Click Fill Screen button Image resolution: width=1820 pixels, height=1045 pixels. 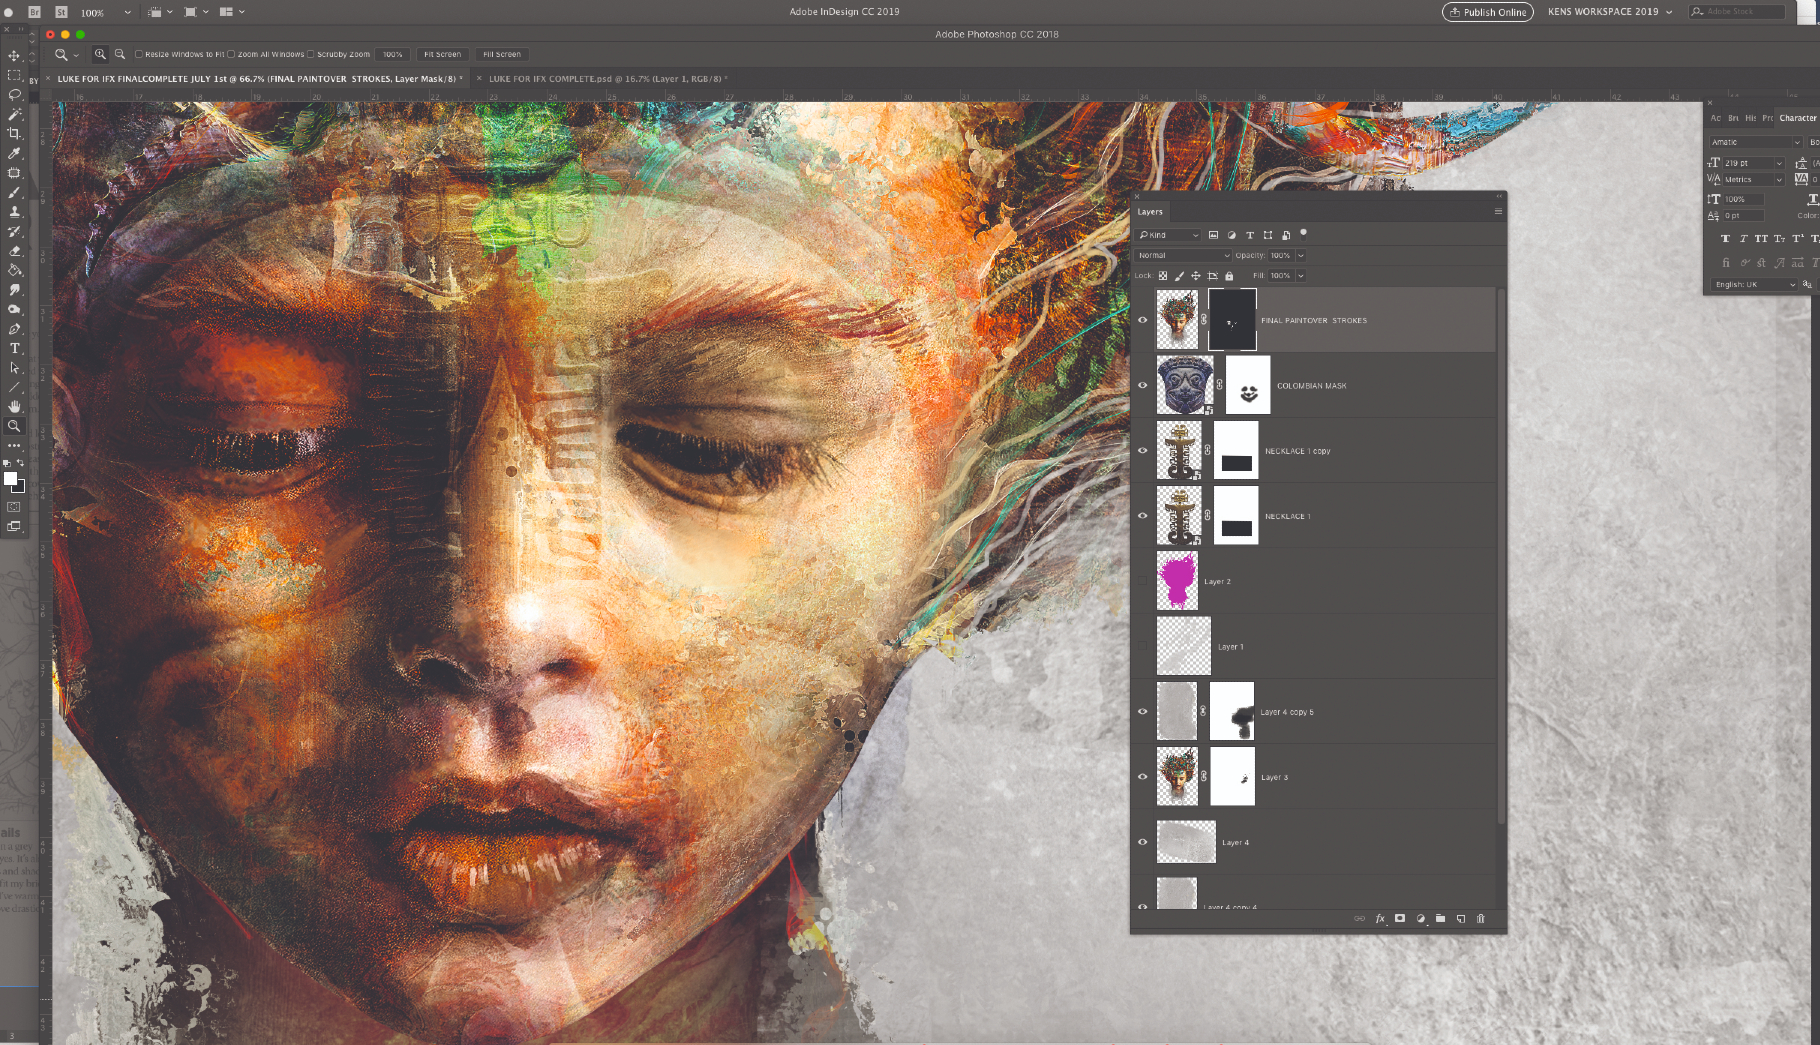pyautogui.click(x=502, y=54)
